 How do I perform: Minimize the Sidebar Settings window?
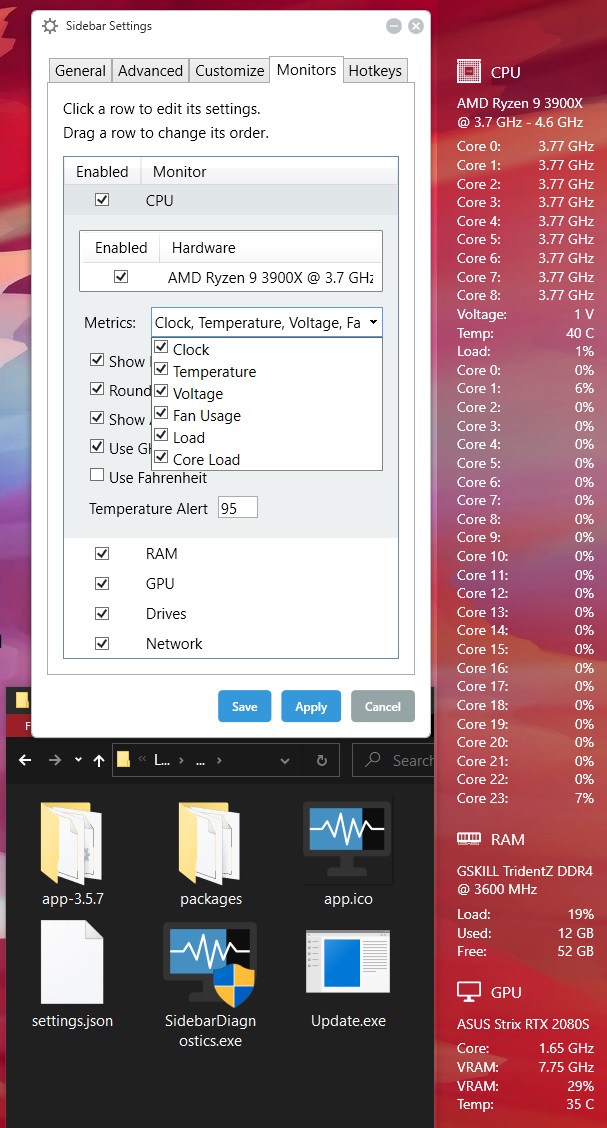point(393,27)
